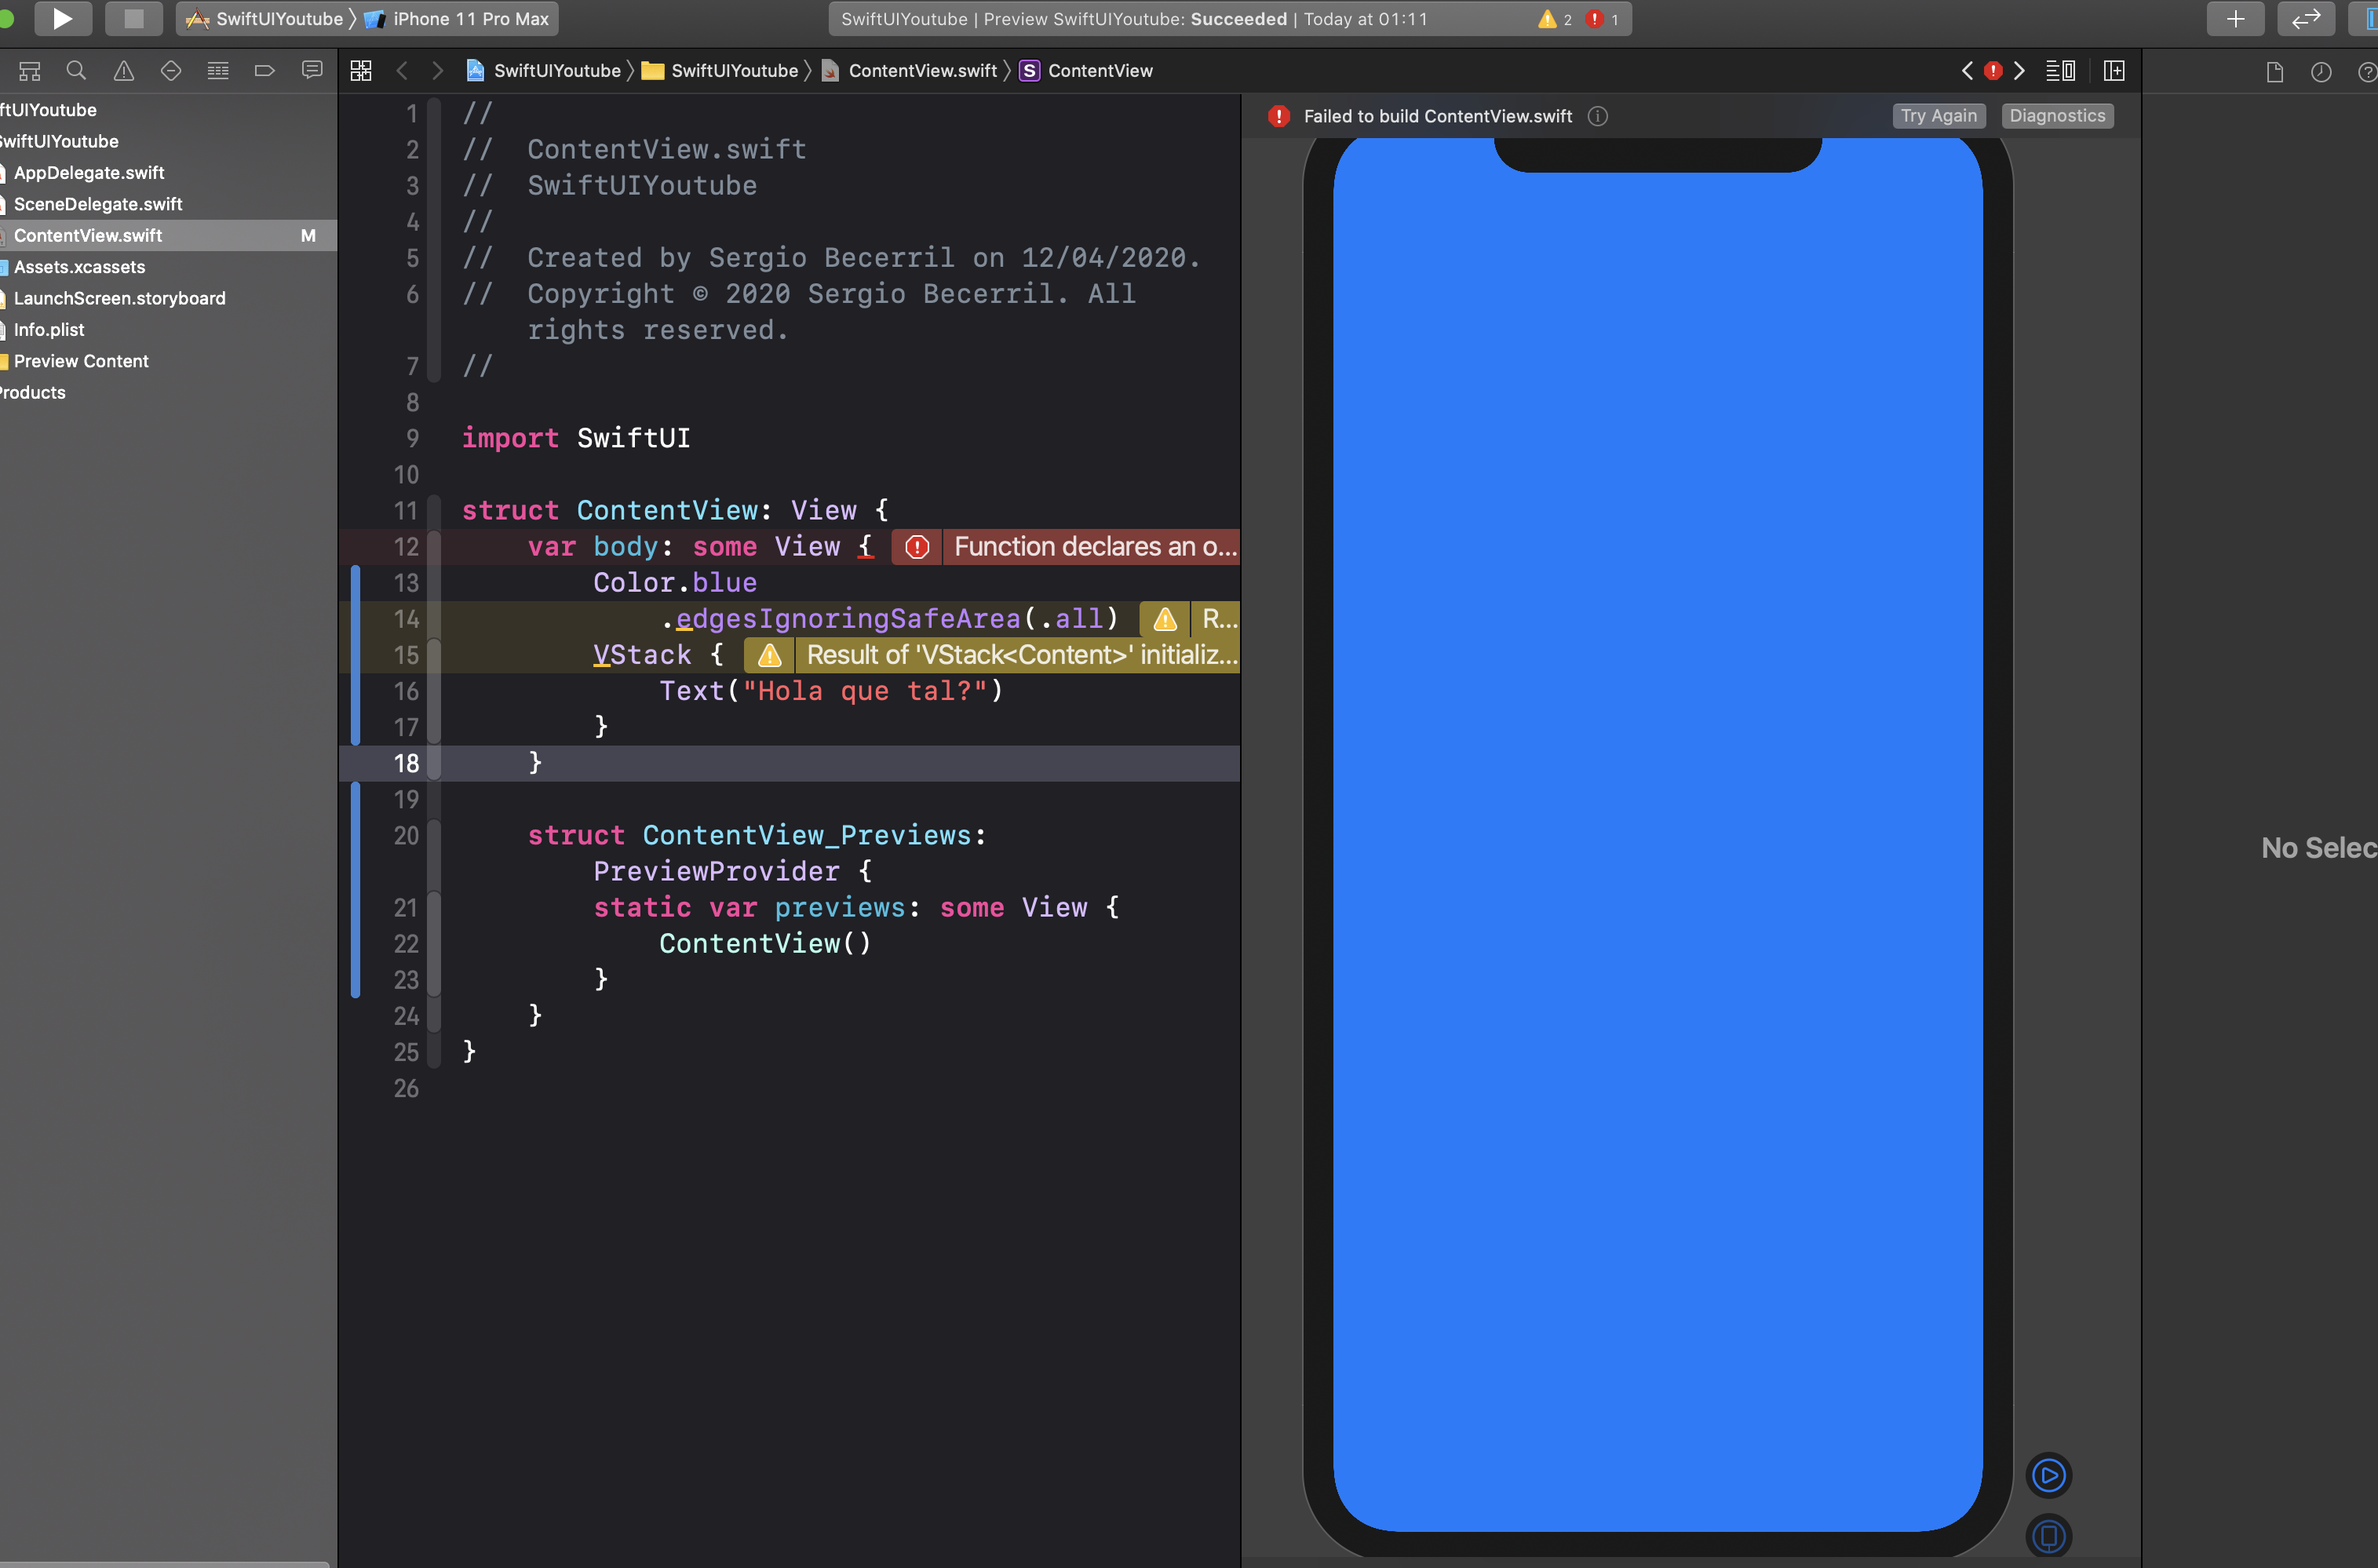Viewport: 2378px width, 1568px height.
Task: Open the errors count in activity bar
Action: click(1602, 19)
